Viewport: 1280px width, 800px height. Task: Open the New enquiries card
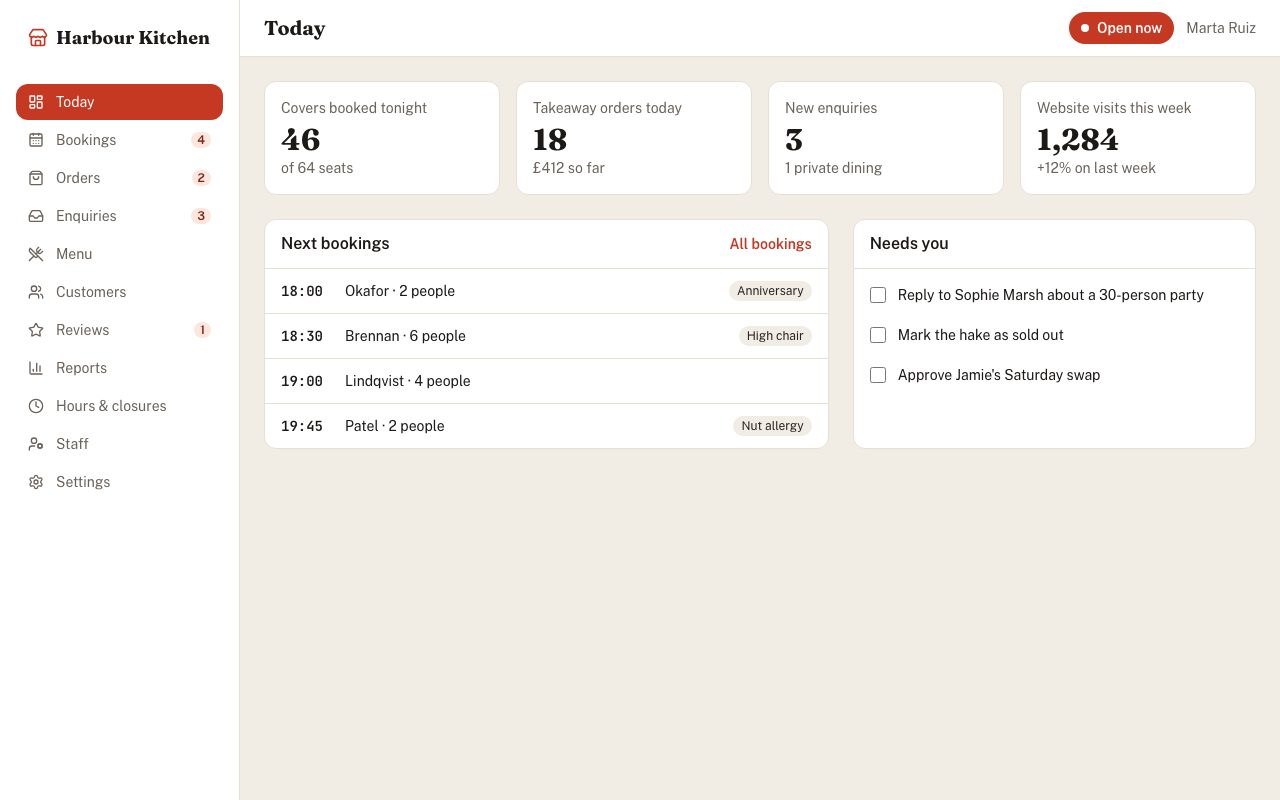[886, 138]
